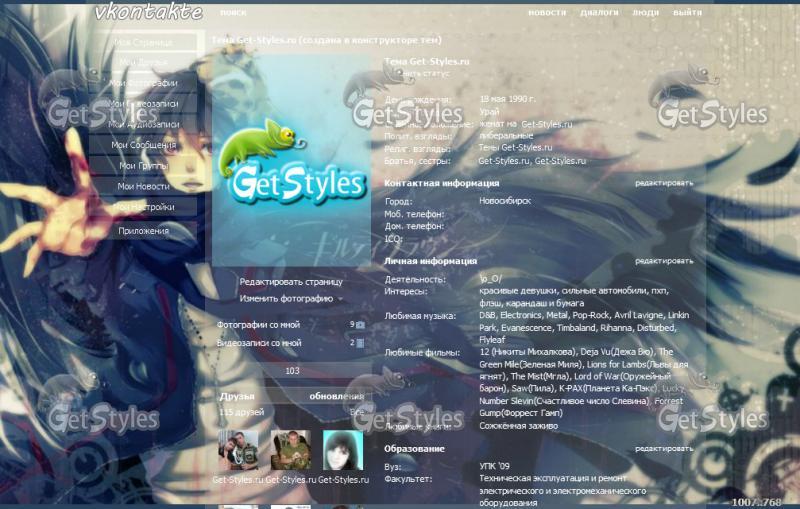Screen dimensions: 800x509
Task: Open the 'Фотографии со мной' link
Action: click(x=259, y=325)
